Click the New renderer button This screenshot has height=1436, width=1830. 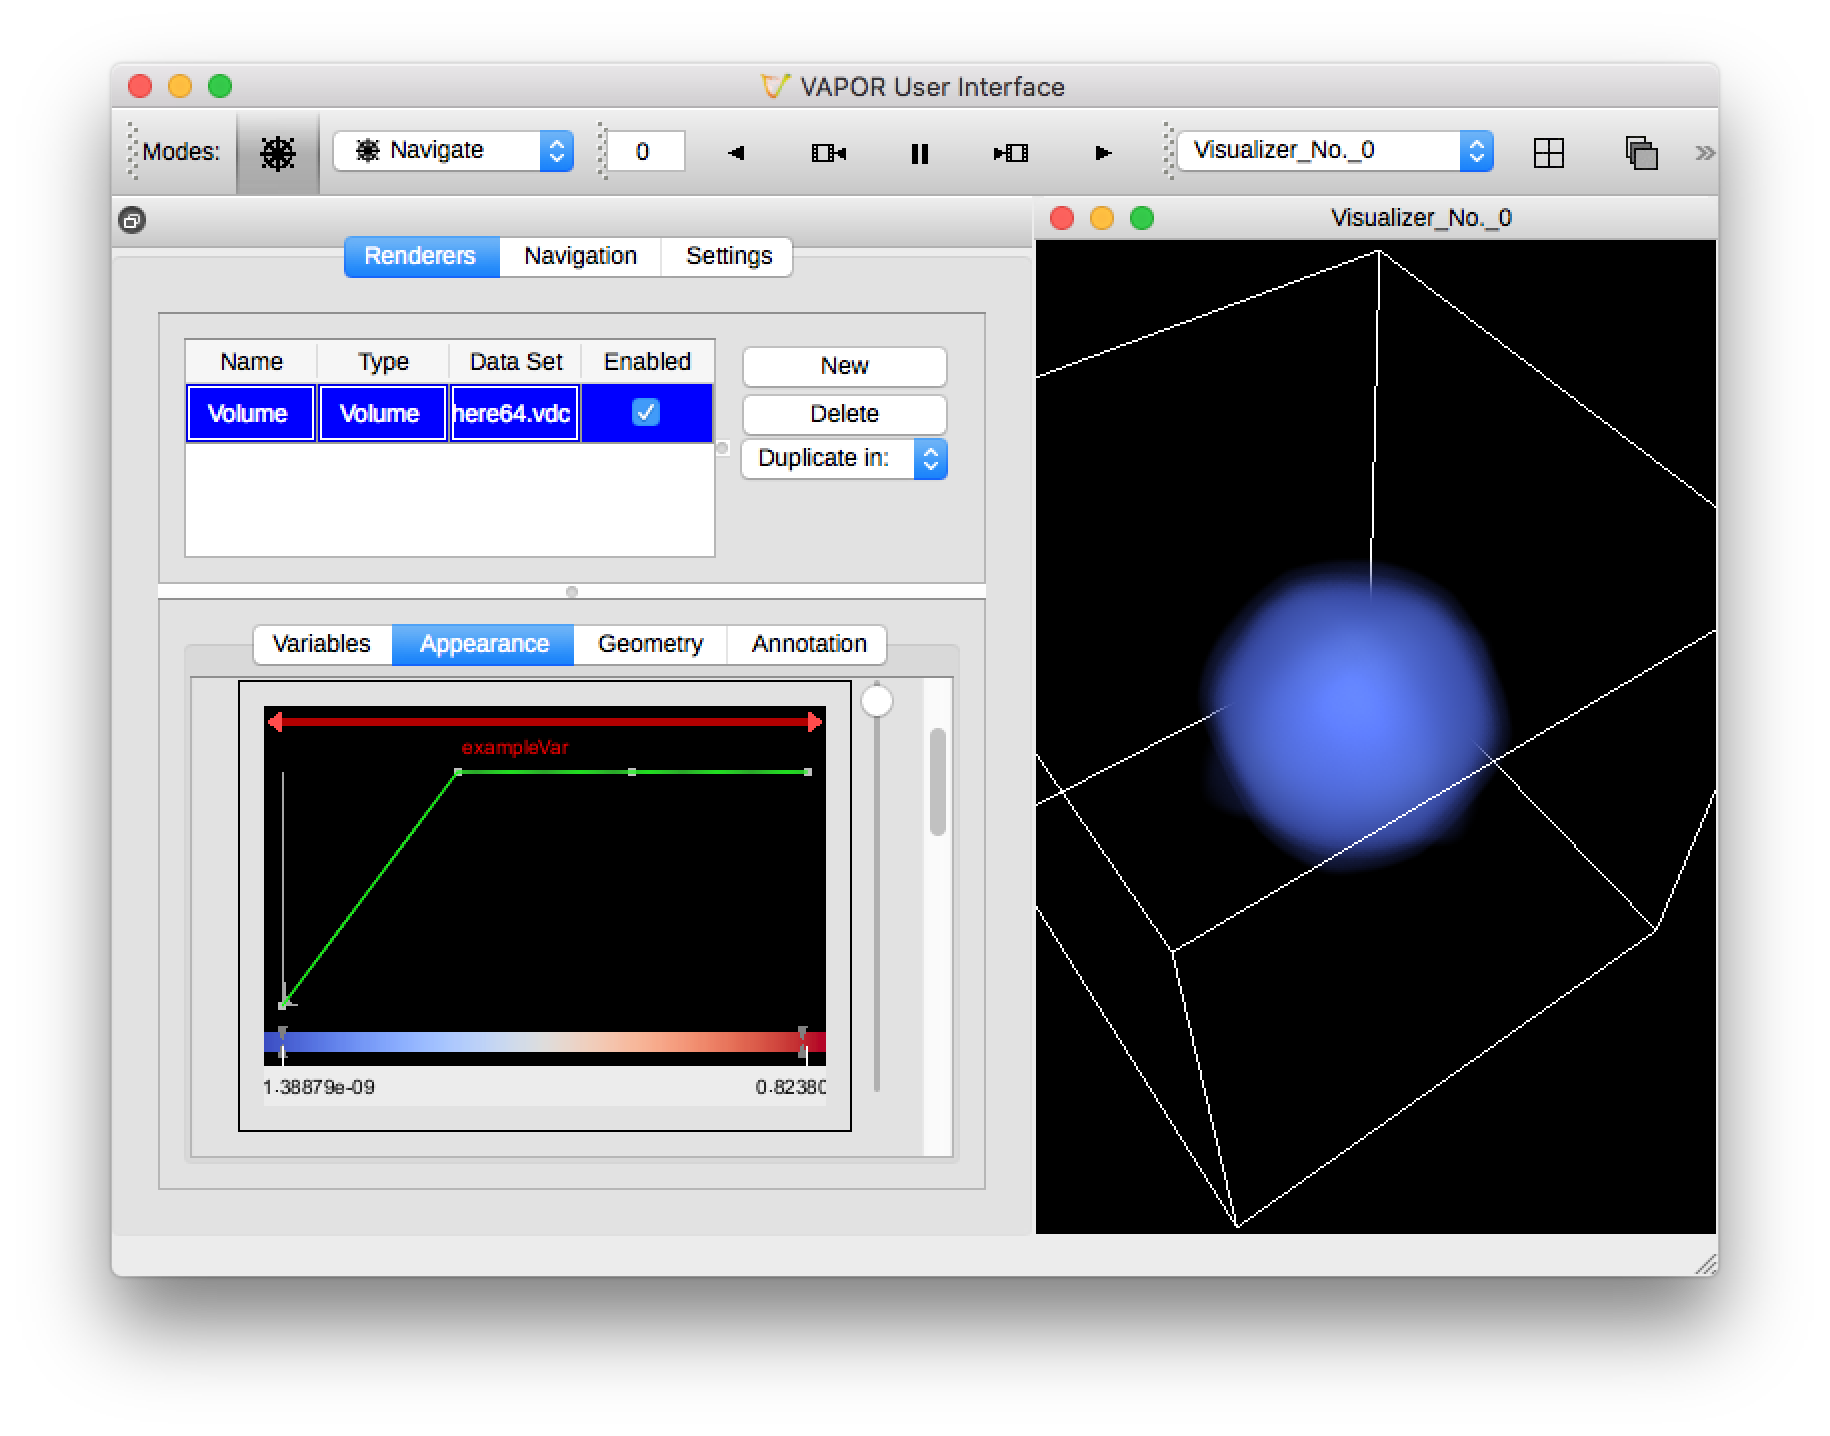pyautogui.click(x=844, y=366)
